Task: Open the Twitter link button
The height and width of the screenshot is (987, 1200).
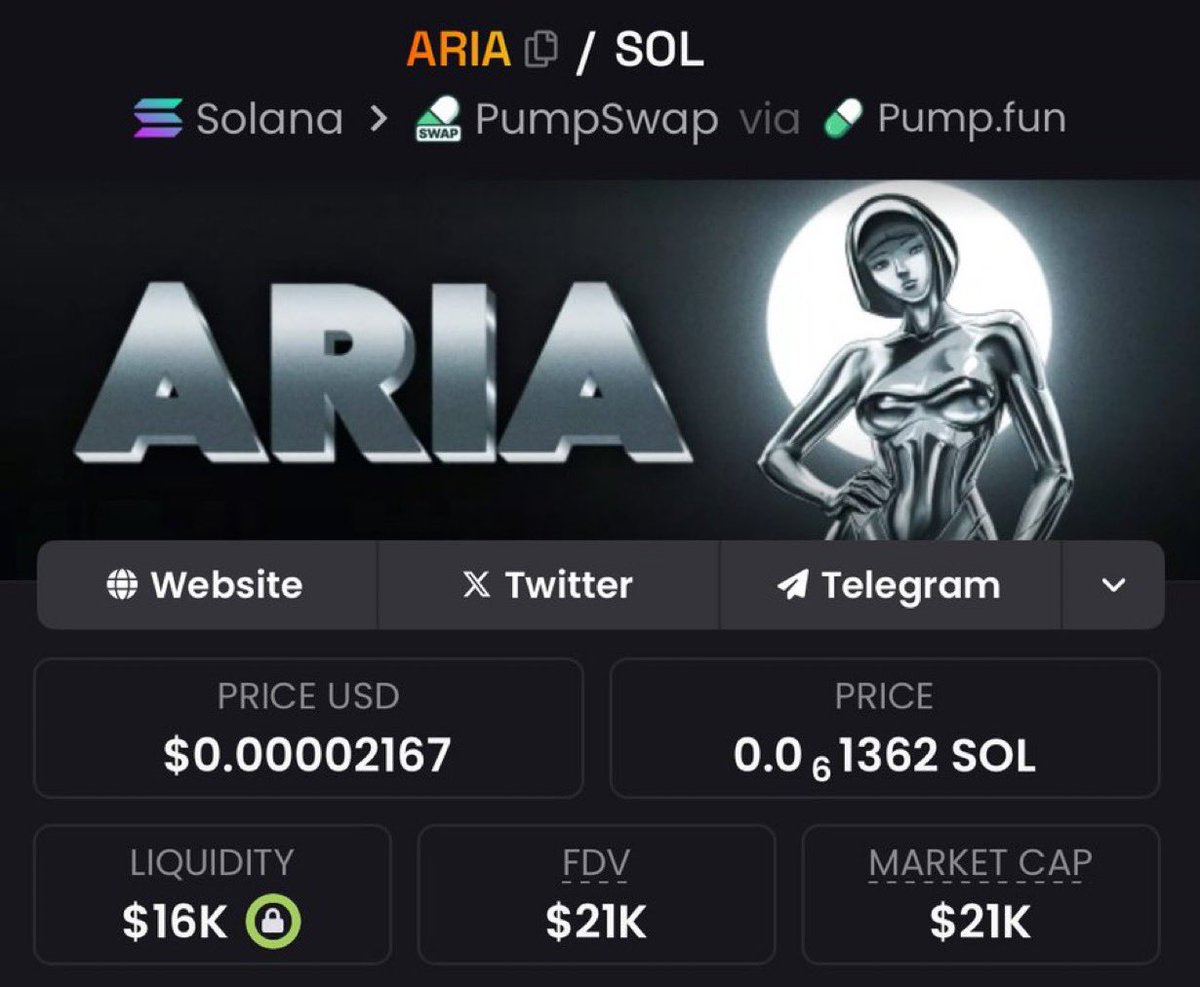Action: point(548,585)
